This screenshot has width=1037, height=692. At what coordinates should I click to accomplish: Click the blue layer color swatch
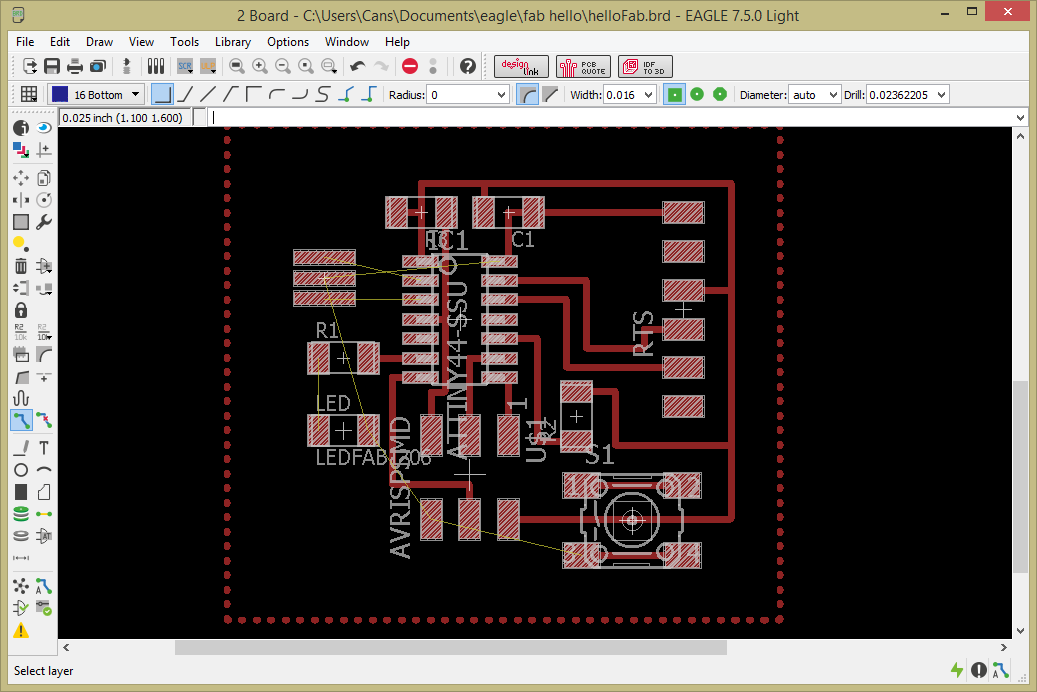coord(59,94)
